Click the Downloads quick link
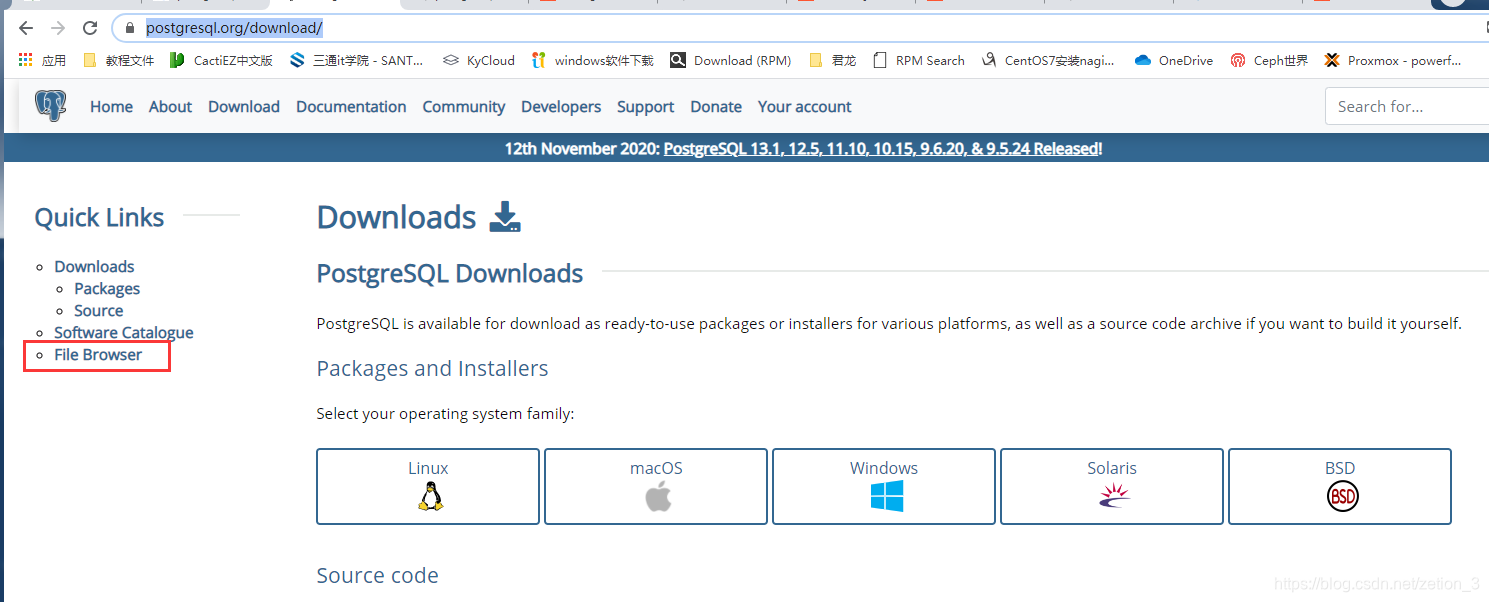1489x602 pixels. [x=94, y=267]
